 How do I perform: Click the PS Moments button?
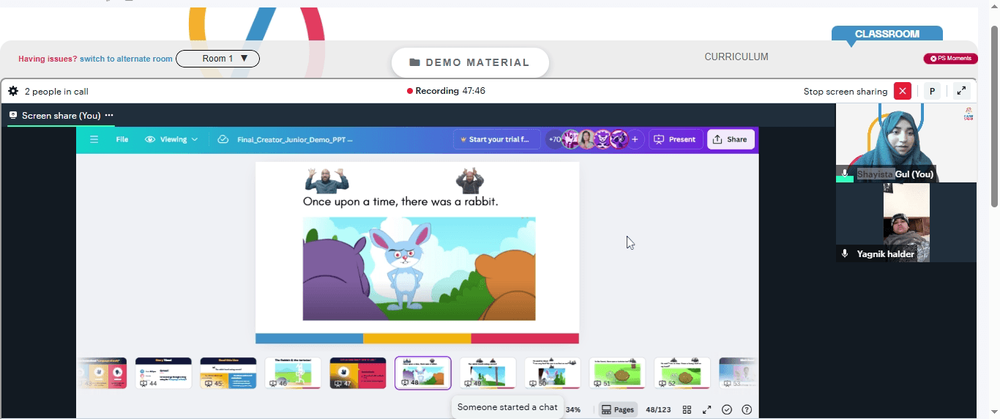[x=950, y=59]
